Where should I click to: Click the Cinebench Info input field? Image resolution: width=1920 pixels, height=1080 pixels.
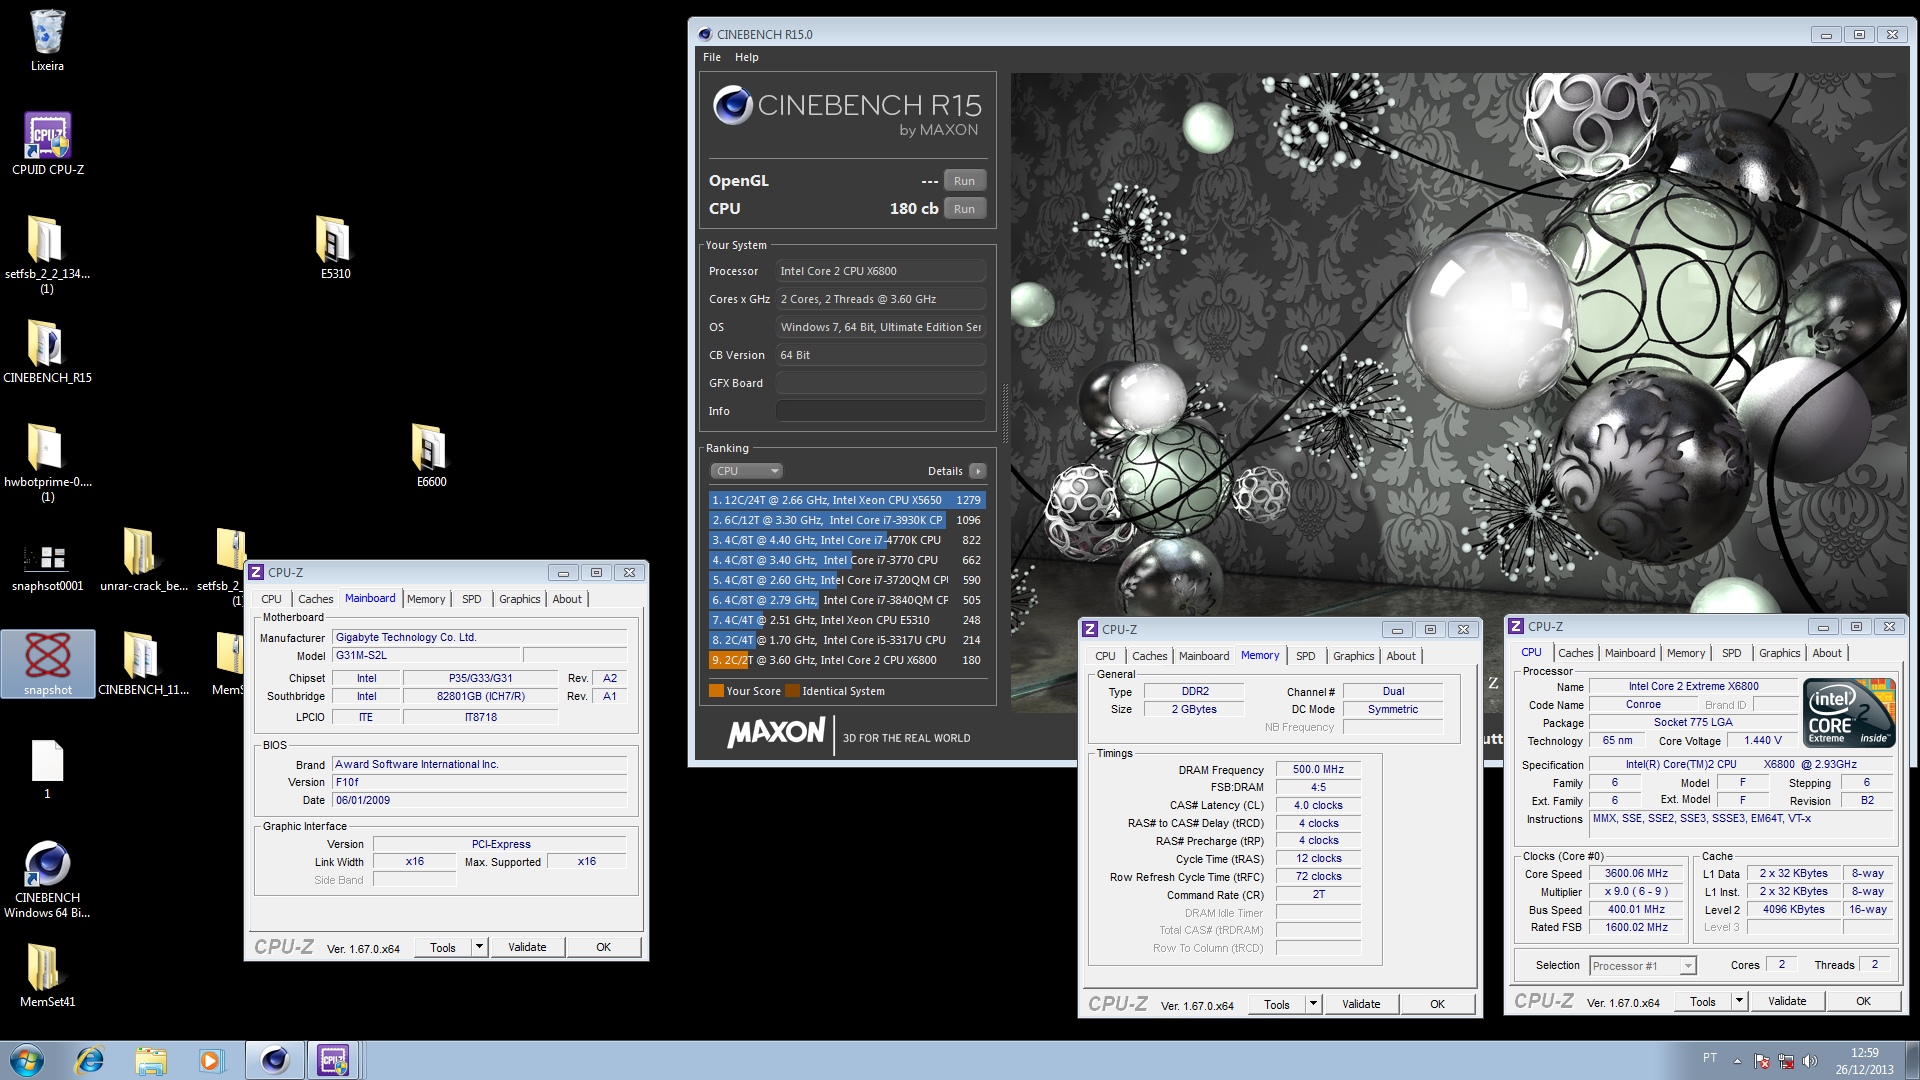point(881,411)
